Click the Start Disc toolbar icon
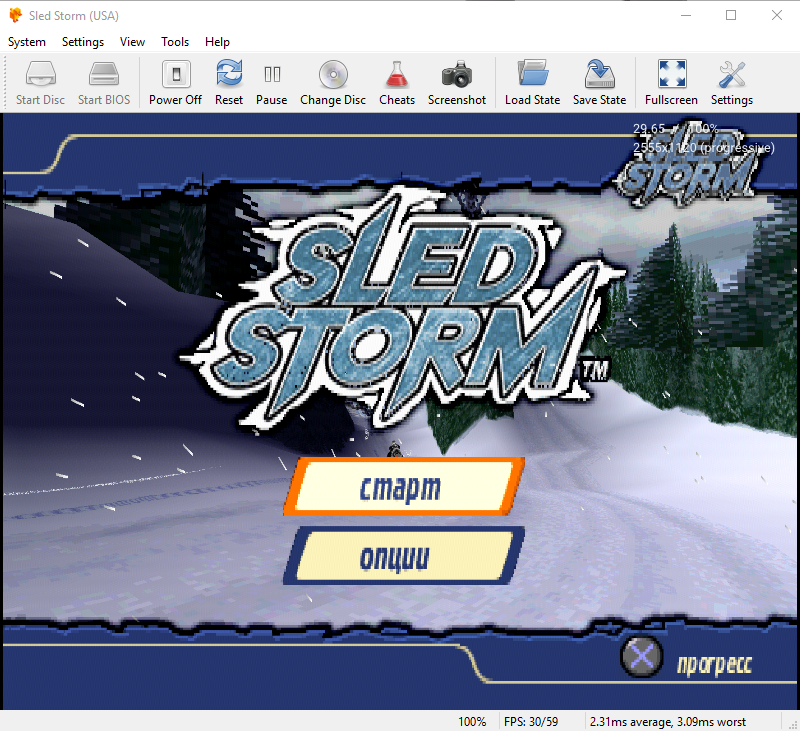This screenshot has height=731, width=800. pos(40,83)
